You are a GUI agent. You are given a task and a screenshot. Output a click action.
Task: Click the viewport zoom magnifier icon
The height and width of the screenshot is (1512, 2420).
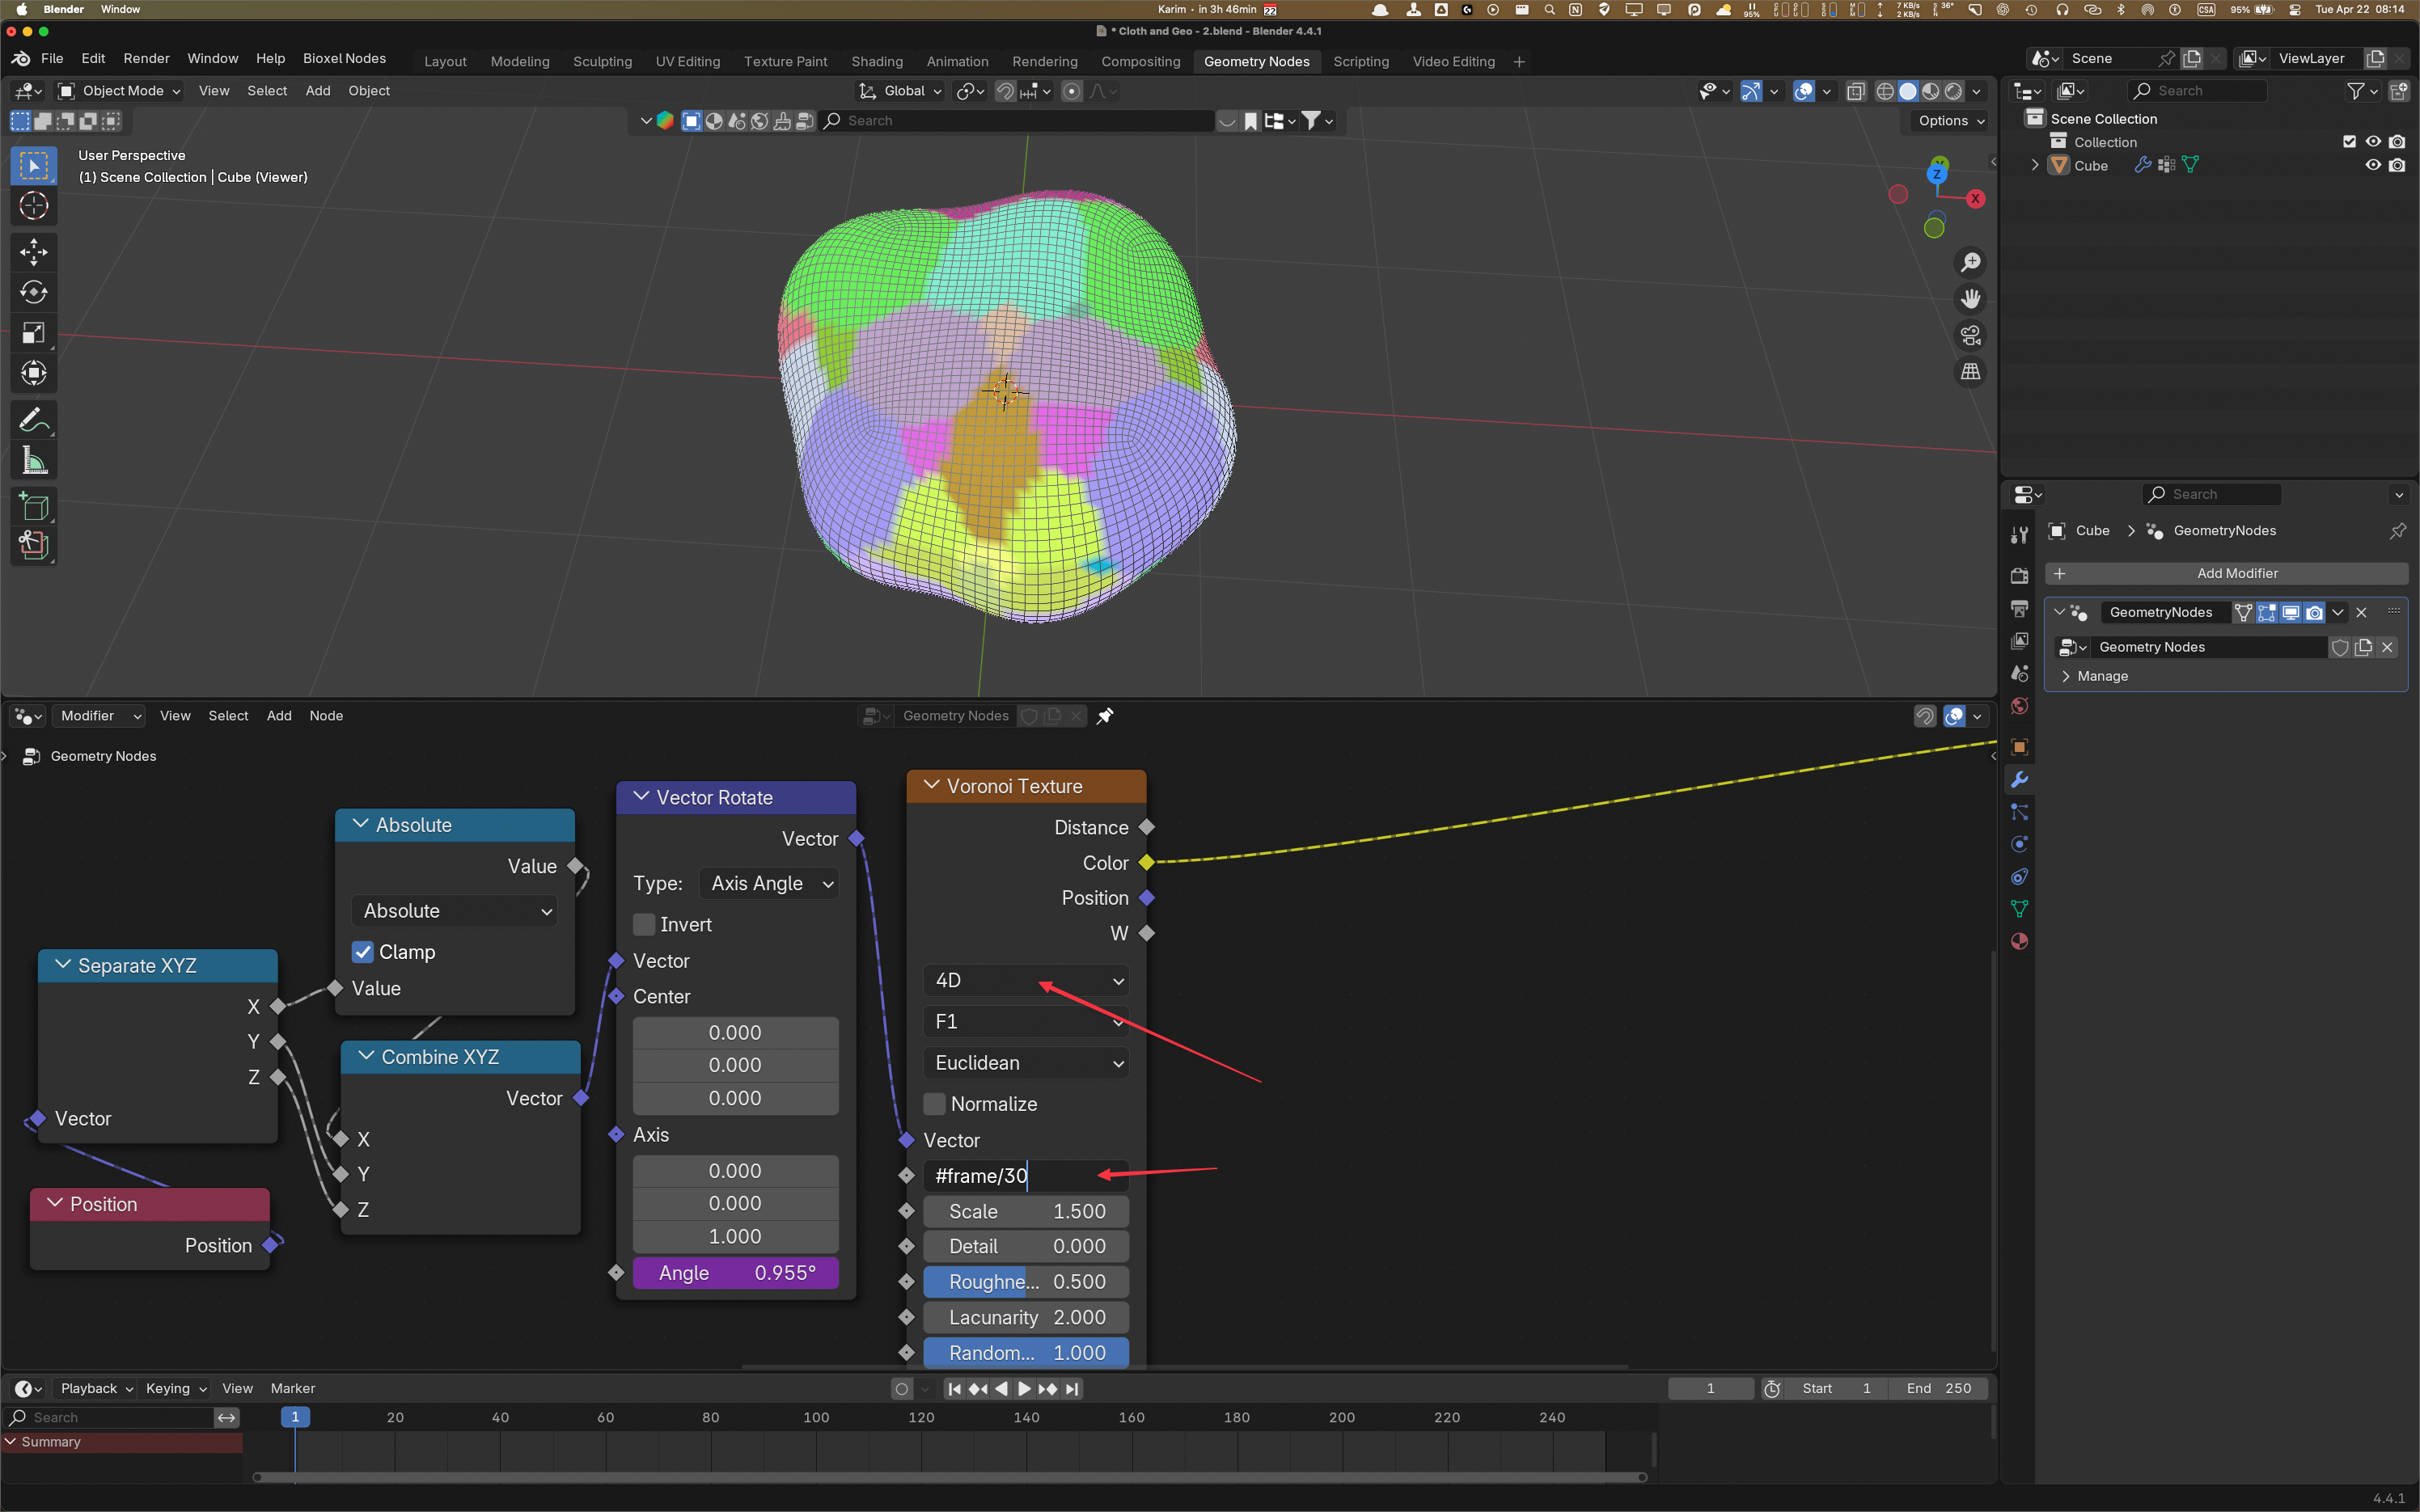tap(1970, 262)
